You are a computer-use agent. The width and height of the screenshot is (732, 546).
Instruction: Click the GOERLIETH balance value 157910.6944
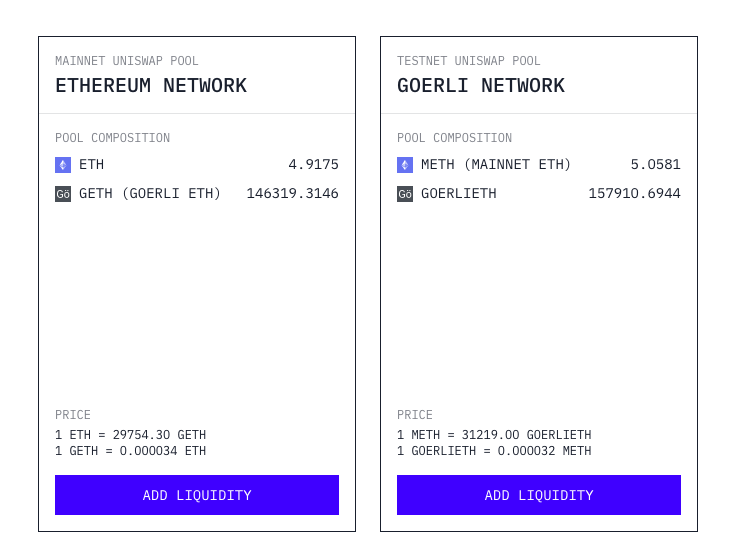coord(634,194)
